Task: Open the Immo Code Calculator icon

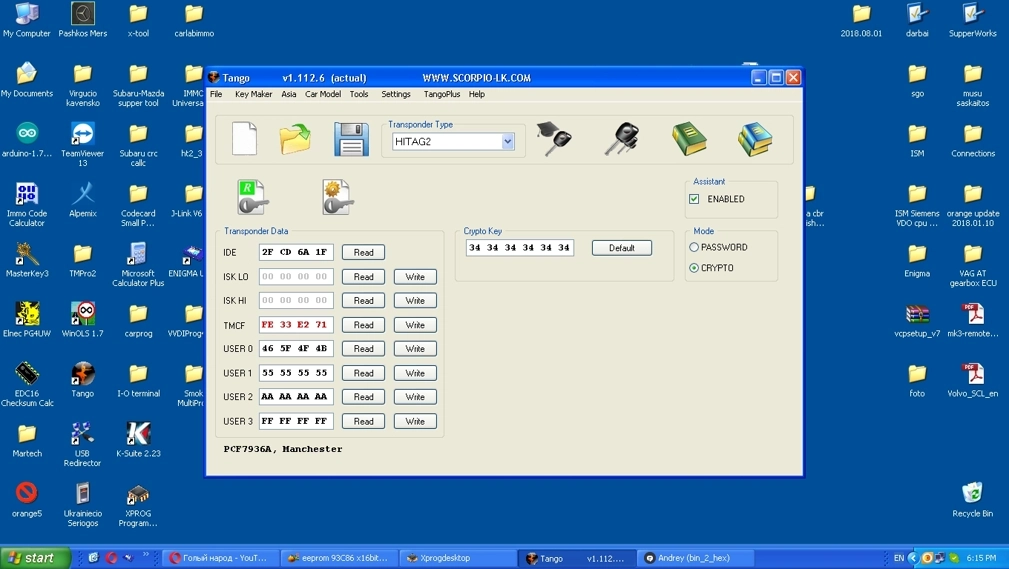Action: [x=26, y=205]
